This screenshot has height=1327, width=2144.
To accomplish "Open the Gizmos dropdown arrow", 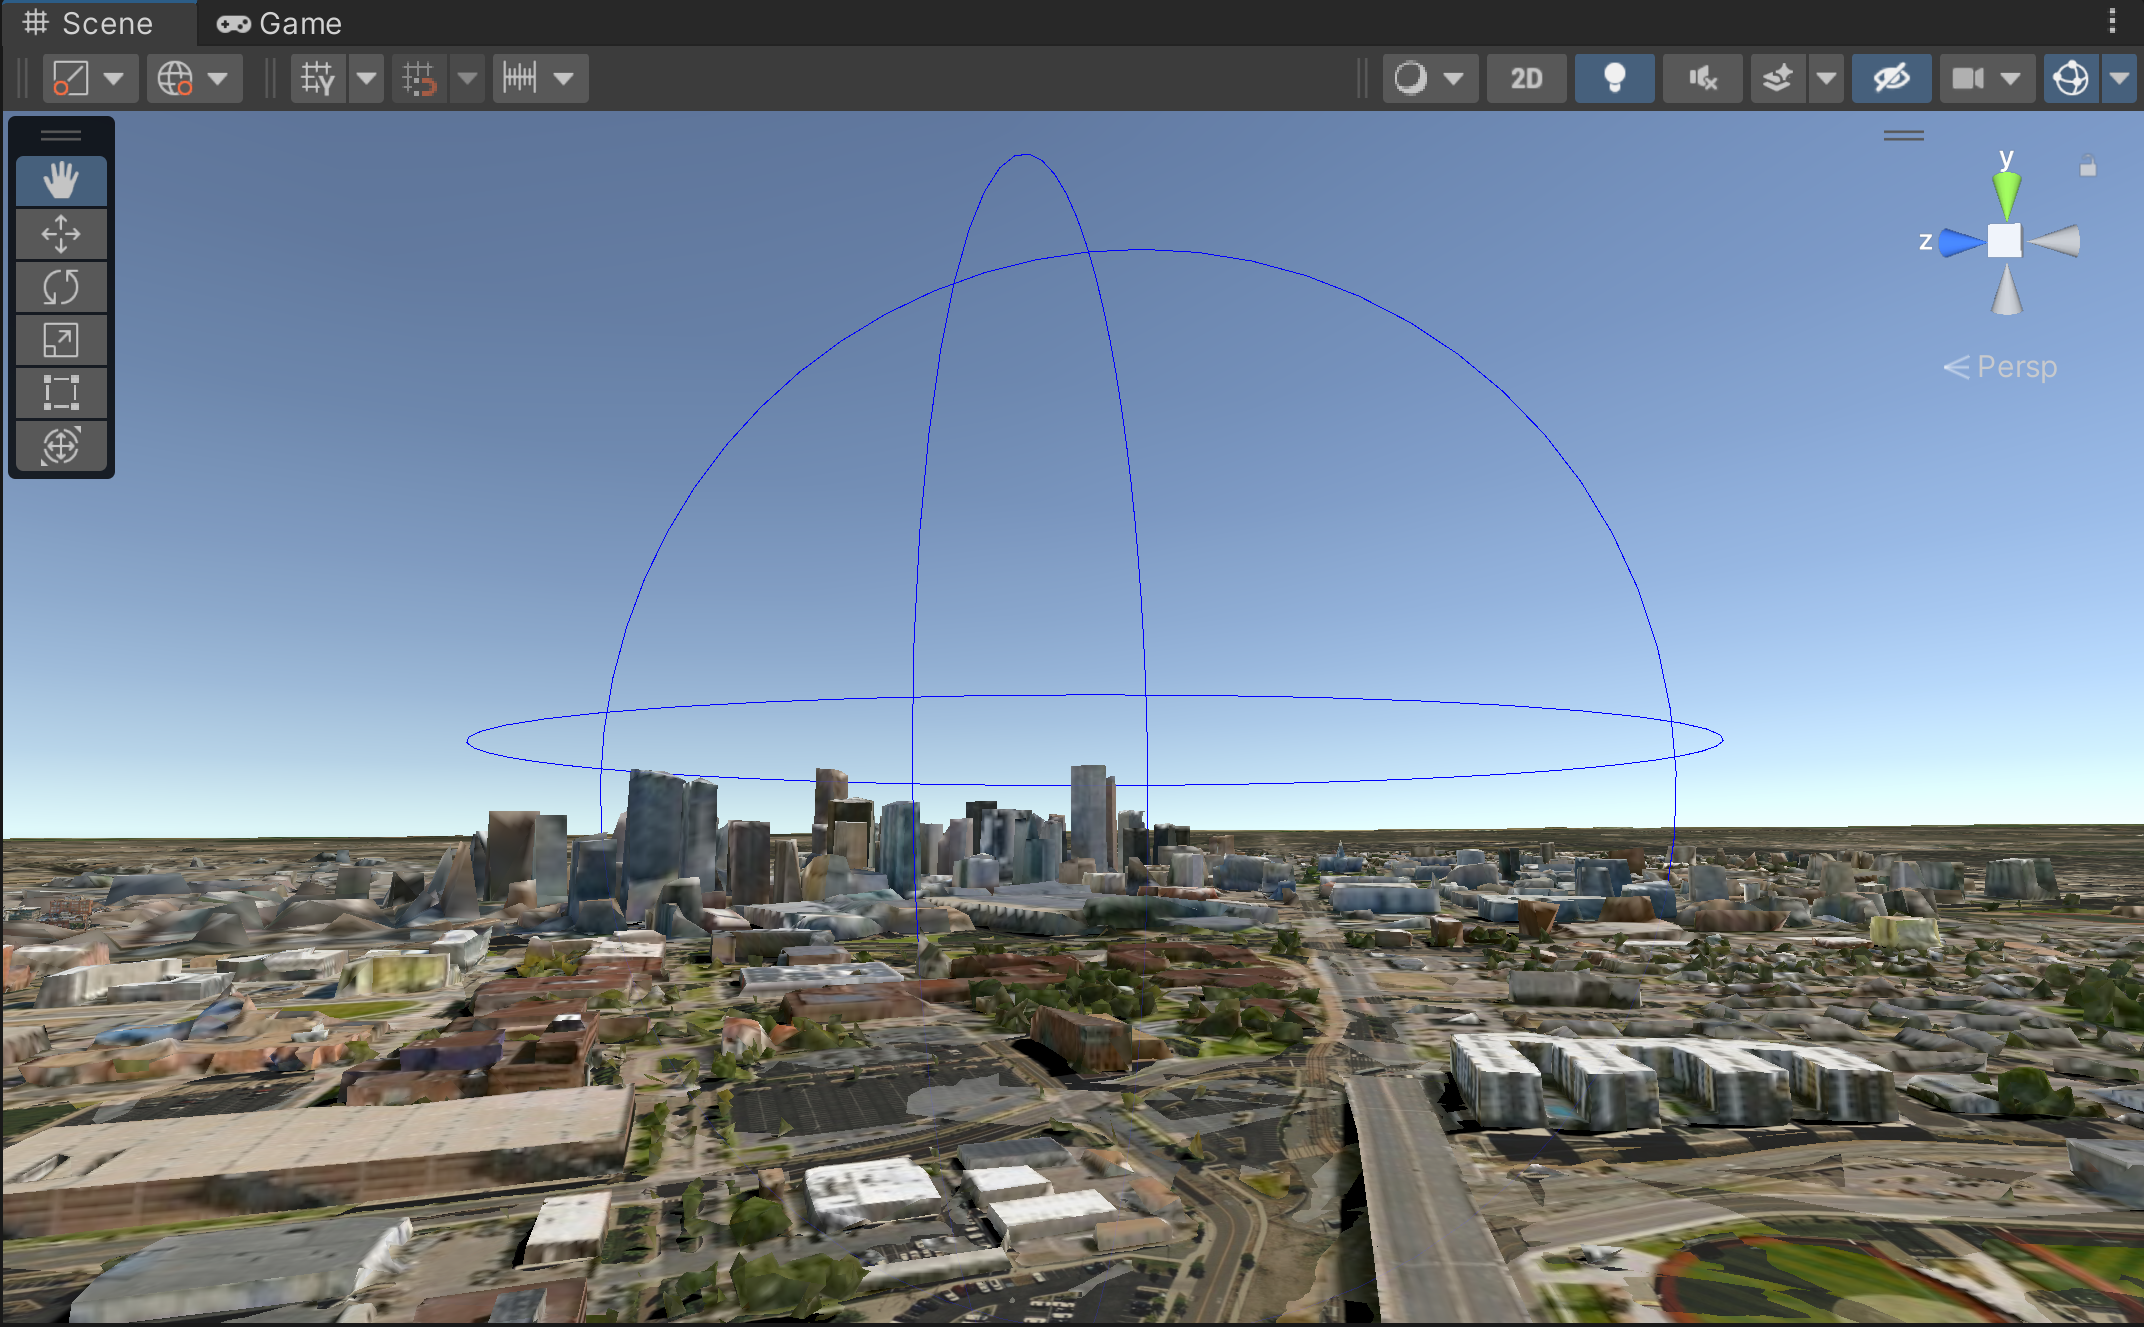I will pos(2119,78).
